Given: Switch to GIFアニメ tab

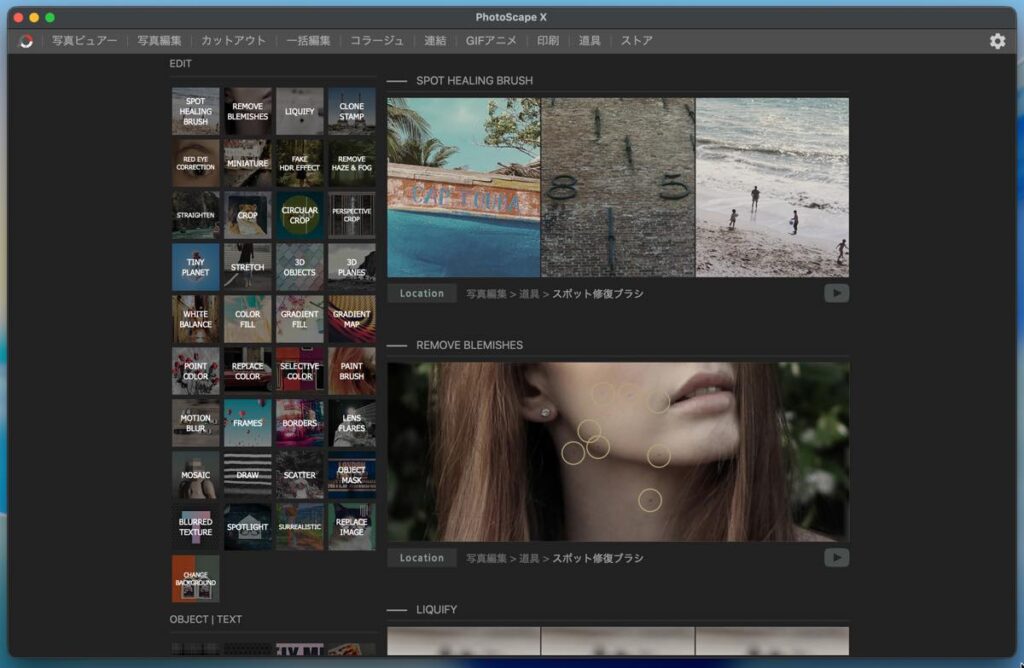Looking at the screenshot, I should [x=491, y=40].
